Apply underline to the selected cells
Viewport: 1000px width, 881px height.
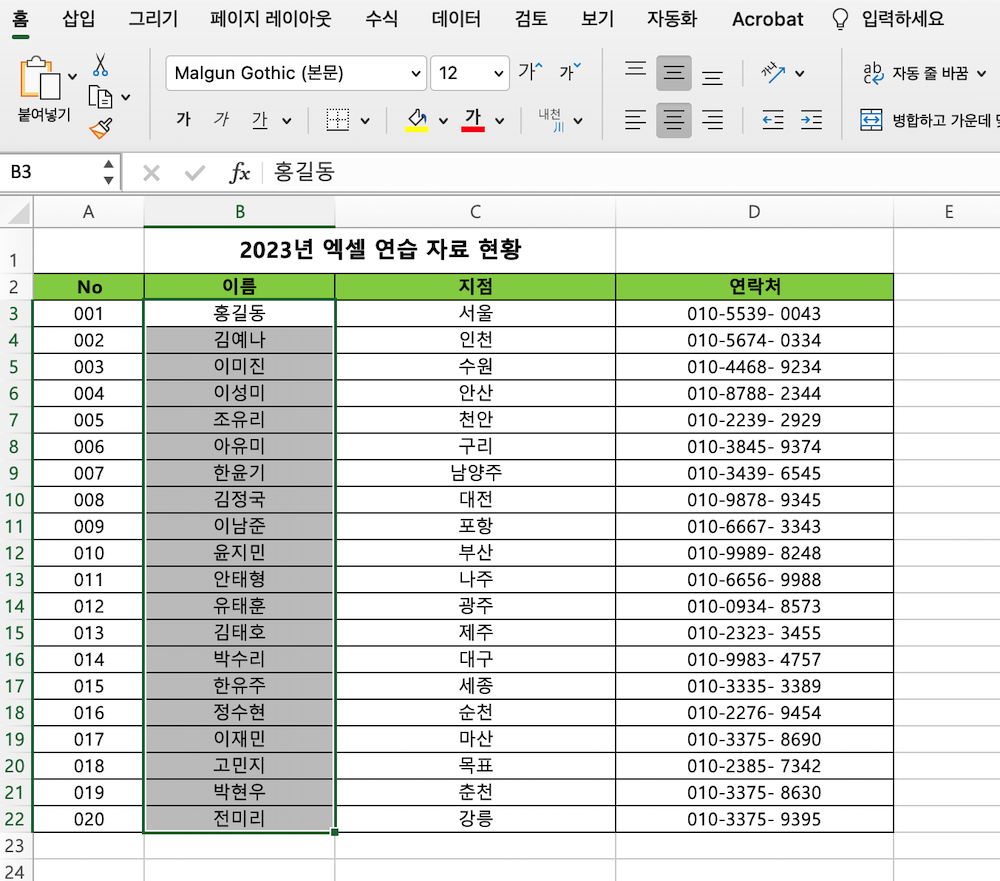(x=261, y=118)
